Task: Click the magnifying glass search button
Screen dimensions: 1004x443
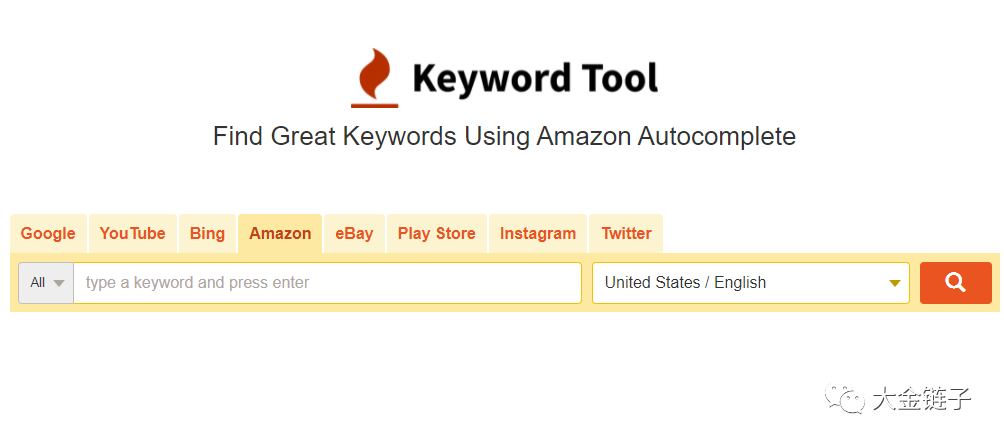Action: pyautogui.click(x=955, y=283)
